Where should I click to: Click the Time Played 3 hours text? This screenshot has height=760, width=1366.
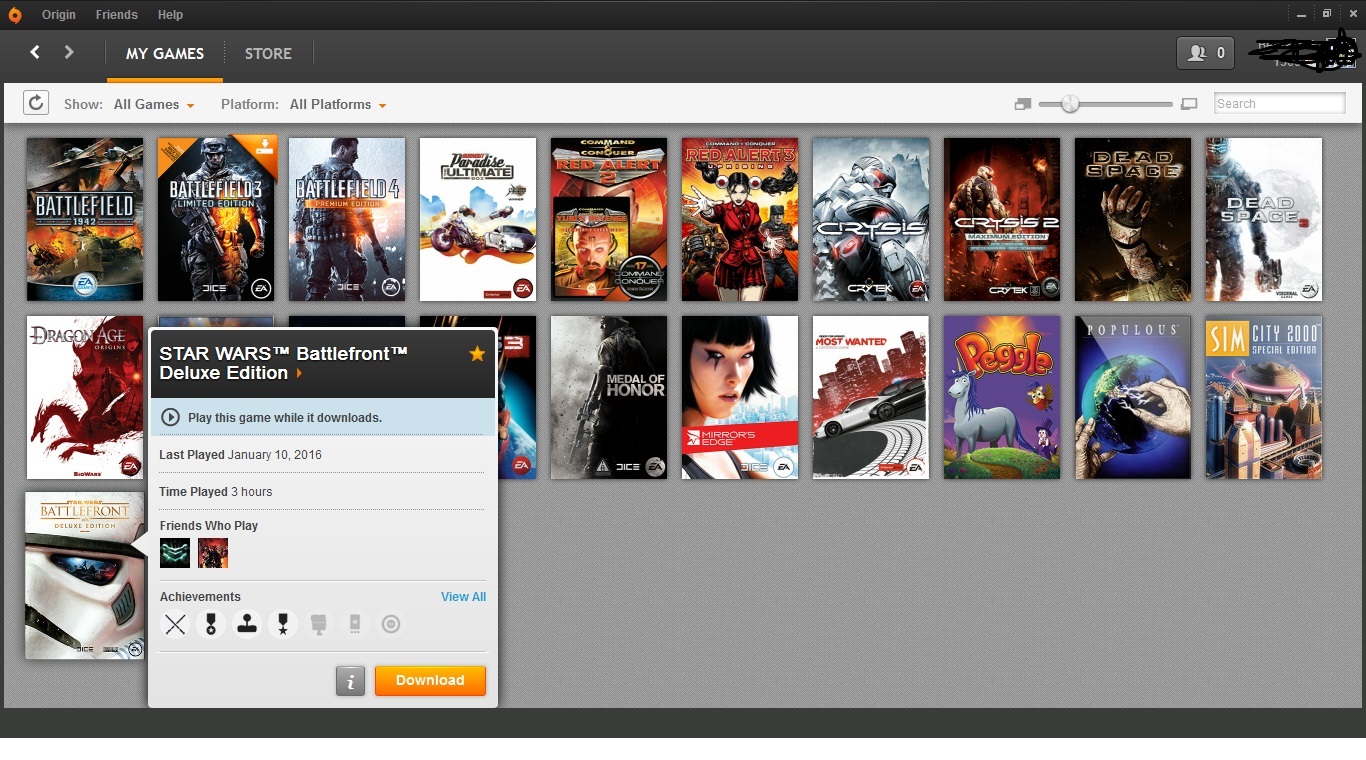click(x=216, y=492)
